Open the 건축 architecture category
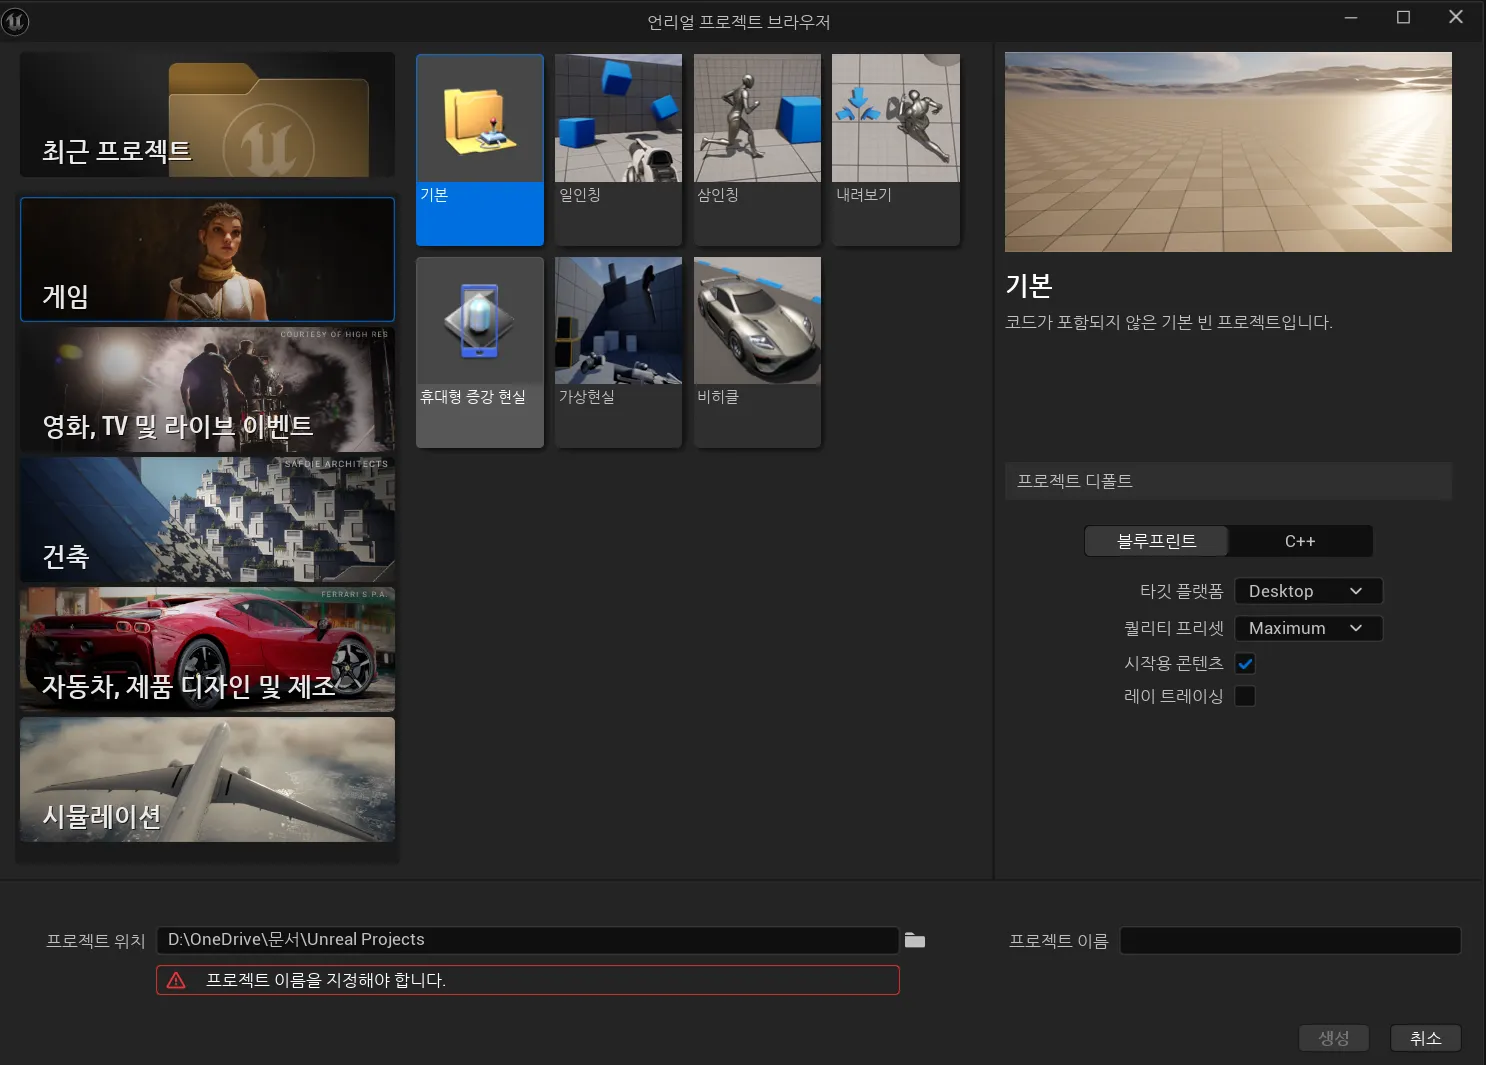 click(207, 520)
